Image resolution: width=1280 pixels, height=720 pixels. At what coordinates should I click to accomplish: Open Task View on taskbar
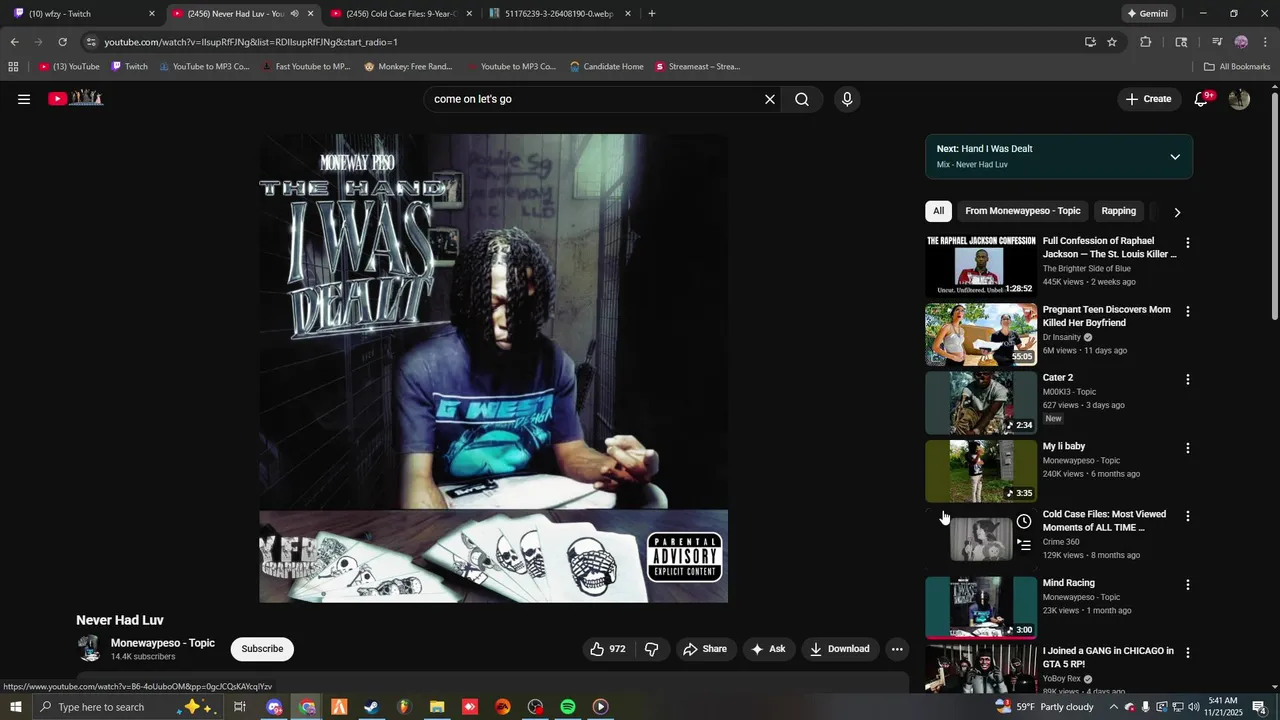pyautogui.click(x=240, y=707)
